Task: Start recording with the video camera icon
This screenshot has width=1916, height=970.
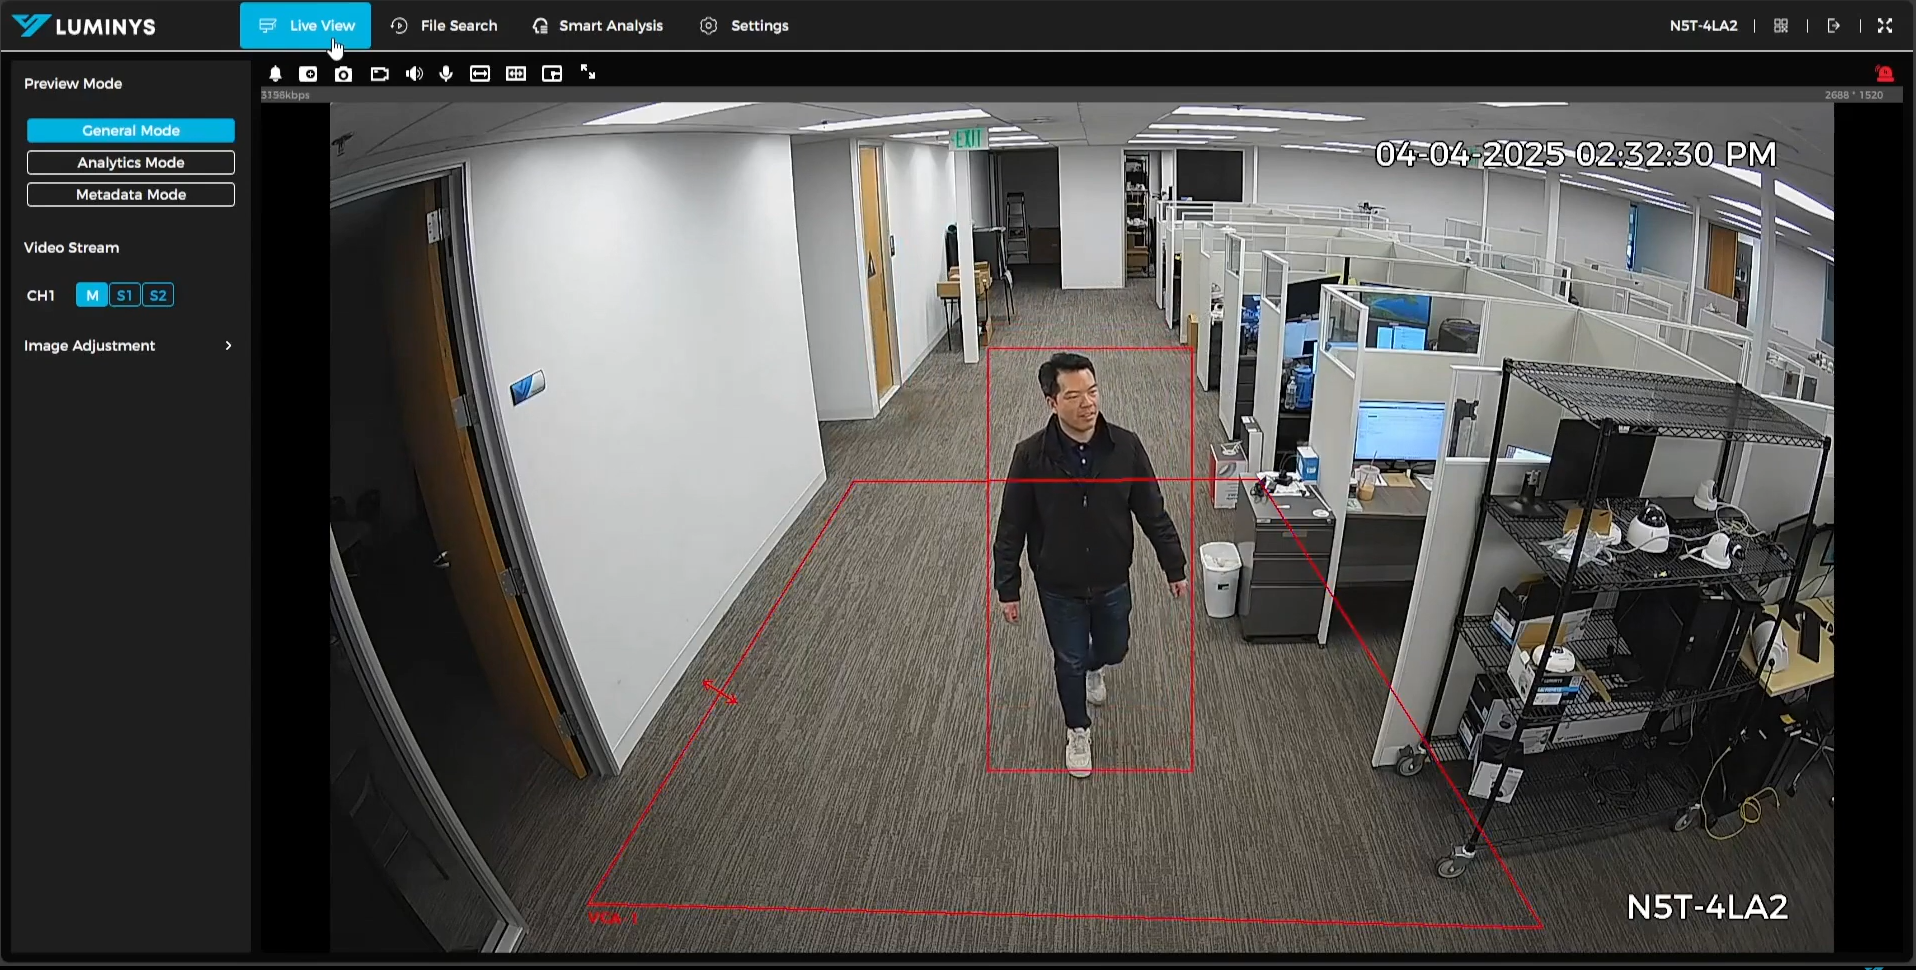Action: click(x=379, y=74)
